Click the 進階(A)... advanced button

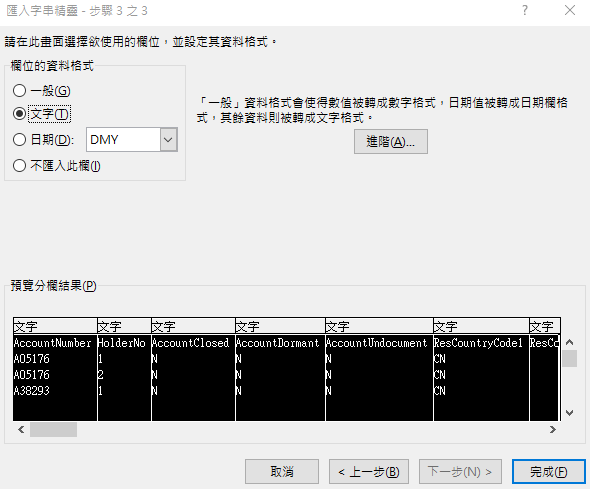[x=391, y=141]
